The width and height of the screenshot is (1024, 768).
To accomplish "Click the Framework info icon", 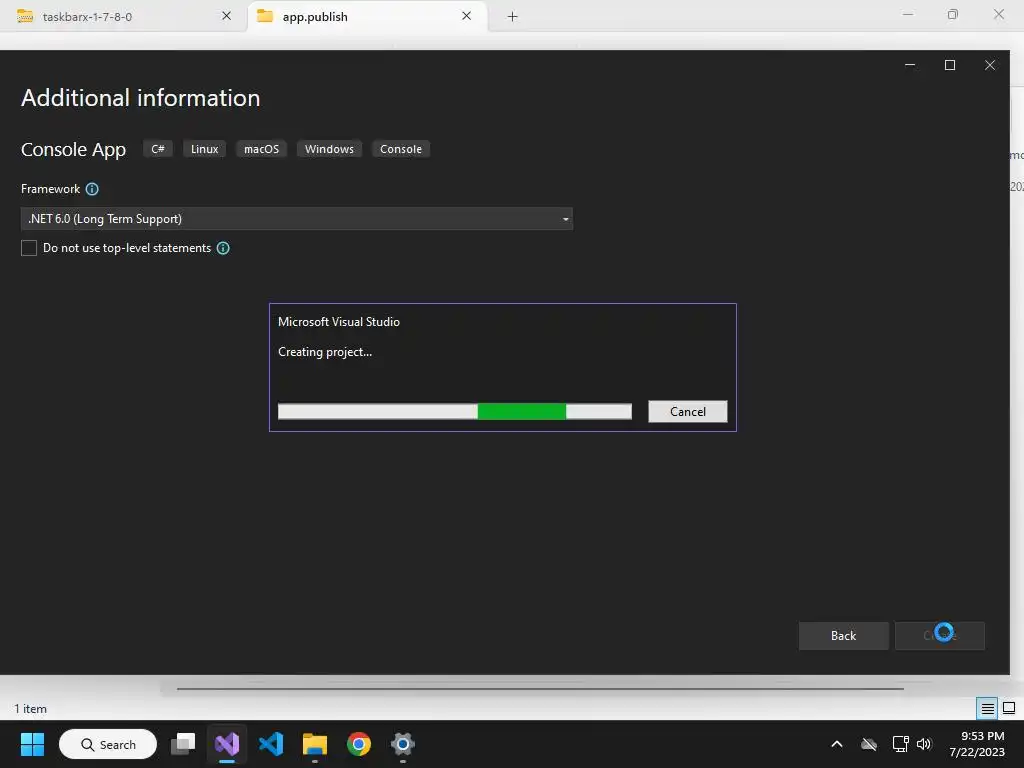I will pos(92,189).
